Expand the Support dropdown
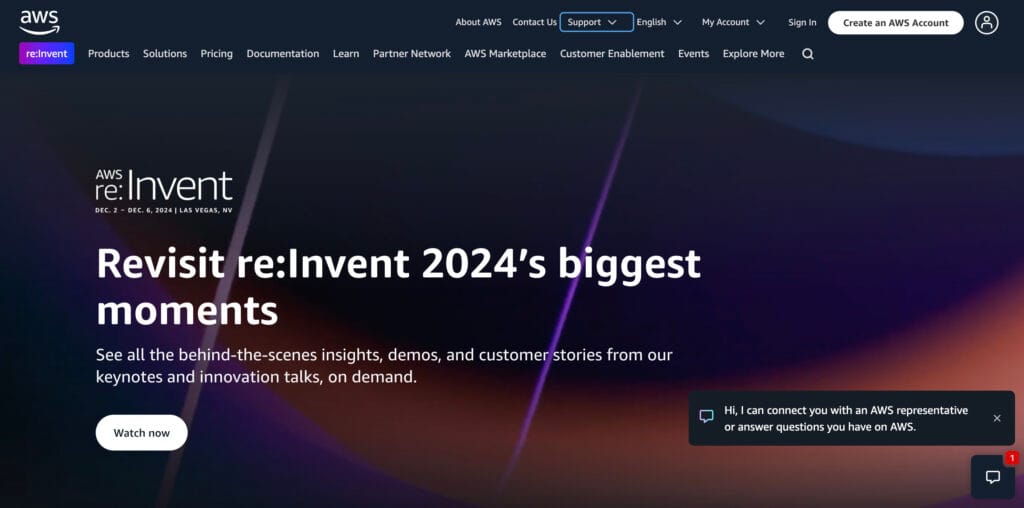The width and height of the screenshot is (1024, 508). coord(596,22)
